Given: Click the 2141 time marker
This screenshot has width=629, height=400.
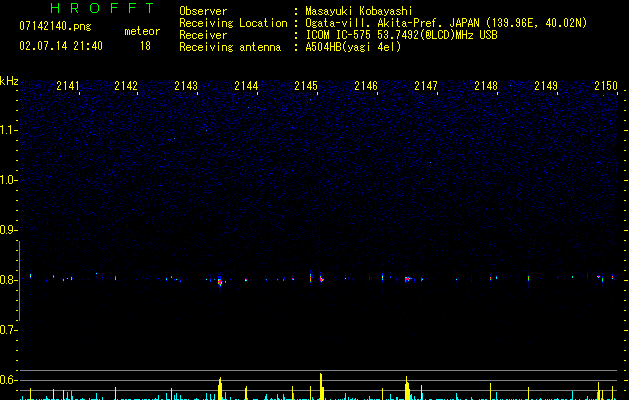Looking at the screenshot, I should pos(68,86).
